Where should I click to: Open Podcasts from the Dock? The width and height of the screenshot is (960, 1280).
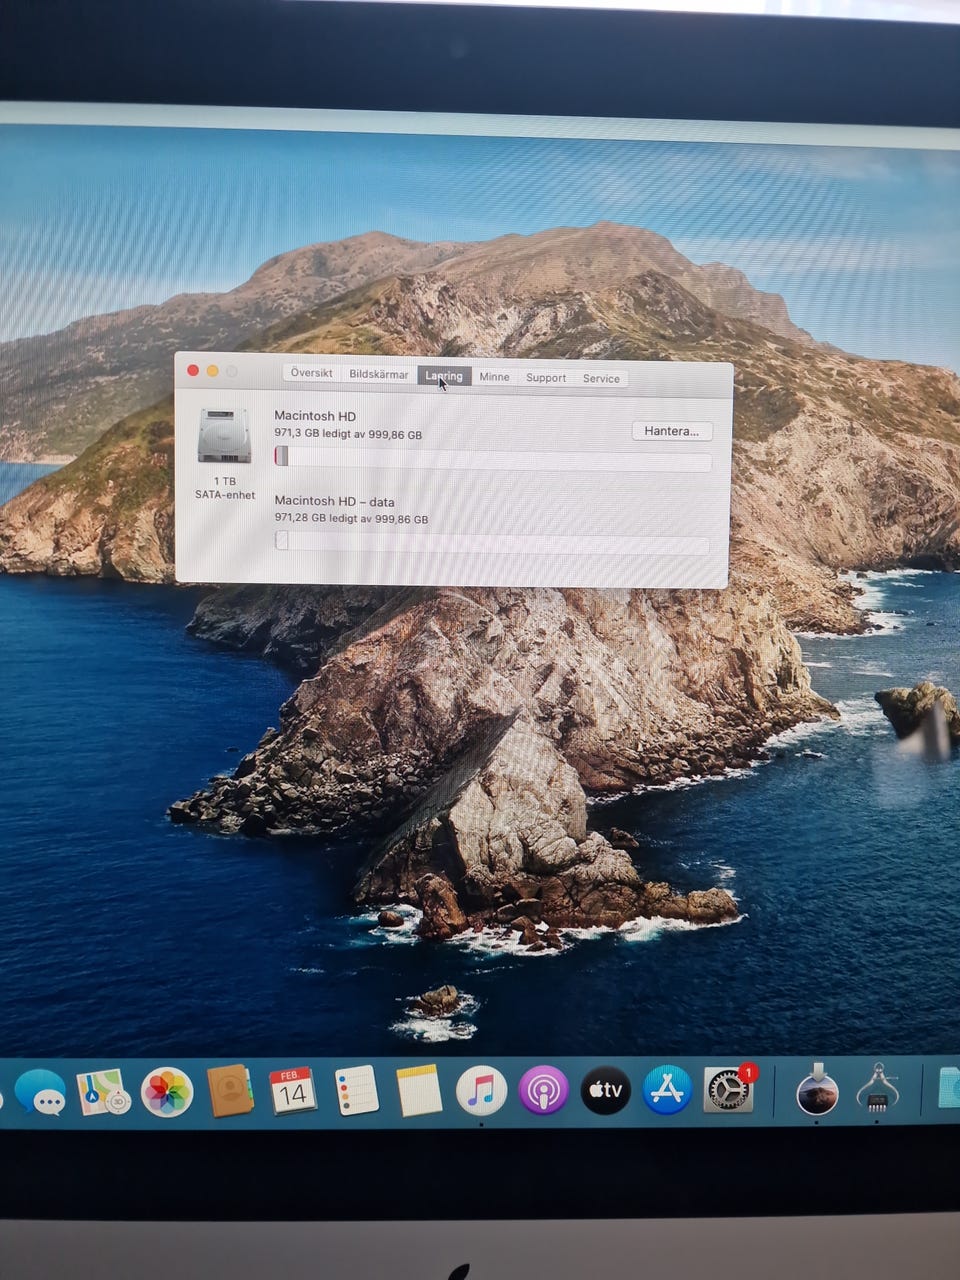(x=543, y=1090)
